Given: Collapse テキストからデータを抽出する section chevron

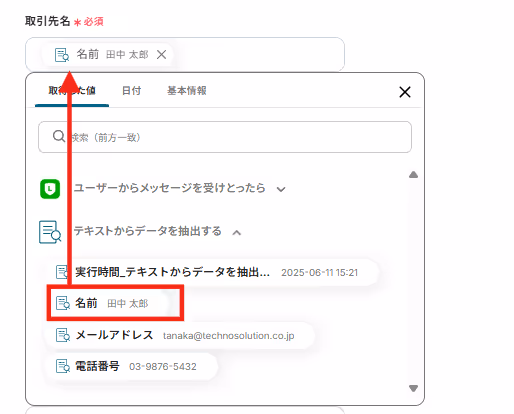Looking at the screenshot, I should pos(237,232).
